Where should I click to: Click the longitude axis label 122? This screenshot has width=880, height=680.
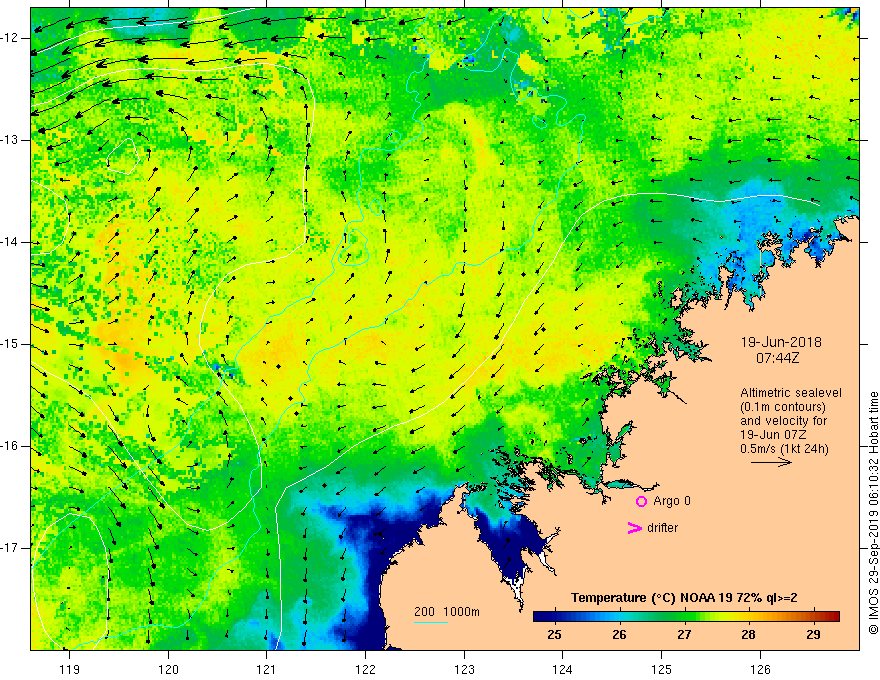[x=365, y=669]
